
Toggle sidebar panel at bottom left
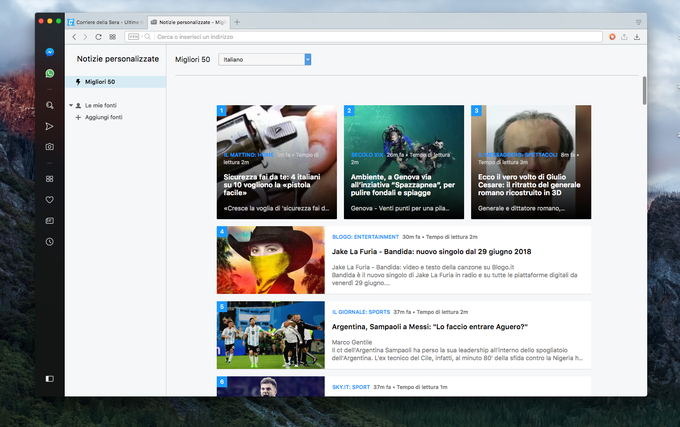pyautogui.click(x=50, y=379)
